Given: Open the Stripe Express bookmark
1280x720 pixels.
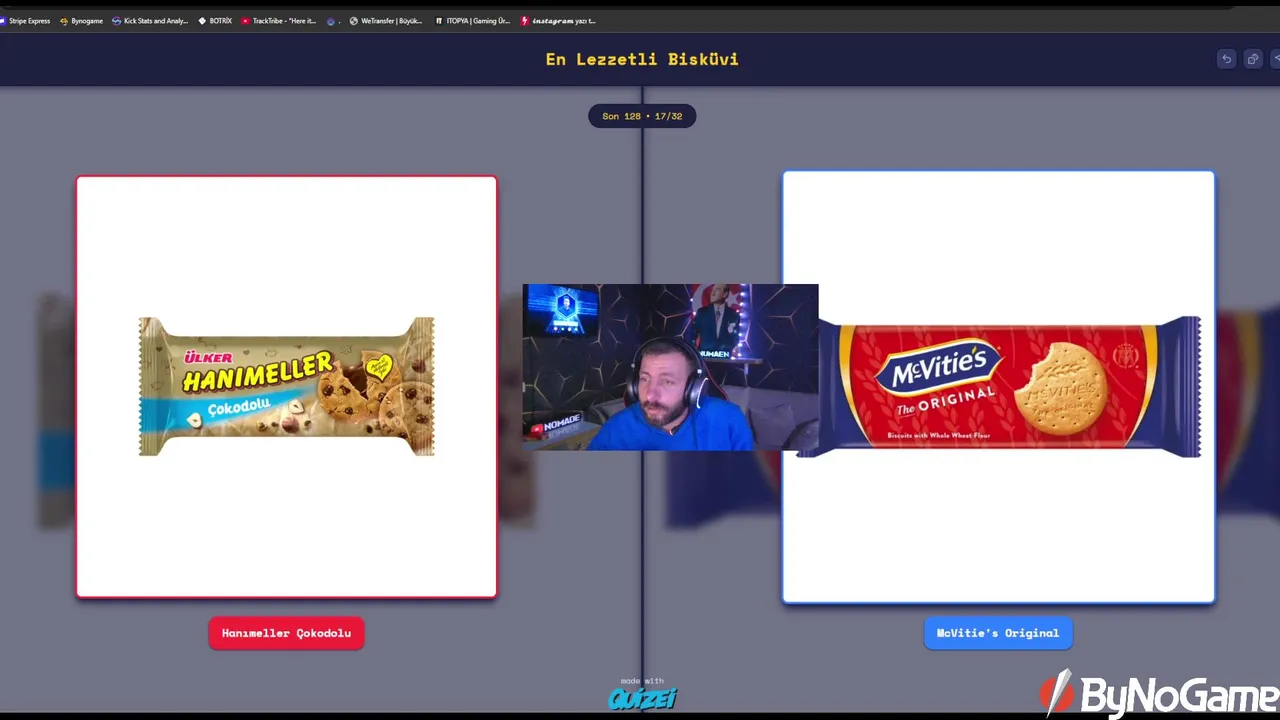Looking at the screenshot, I should tap(25, 20).
